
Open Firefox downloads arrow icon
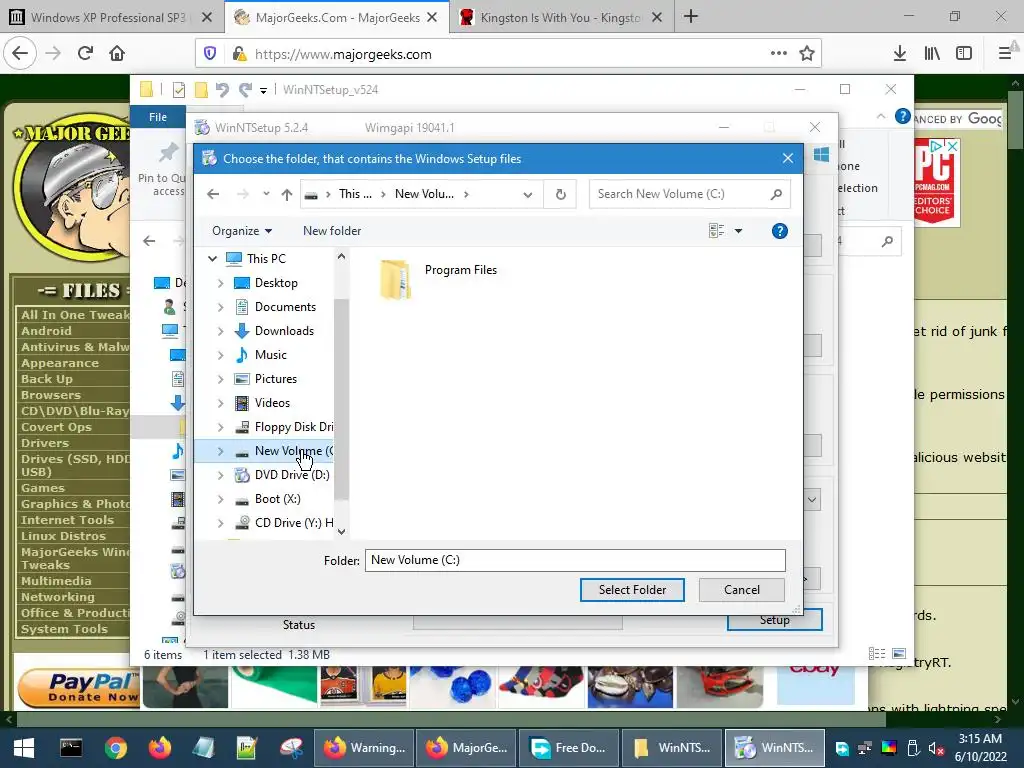(899, 54)
